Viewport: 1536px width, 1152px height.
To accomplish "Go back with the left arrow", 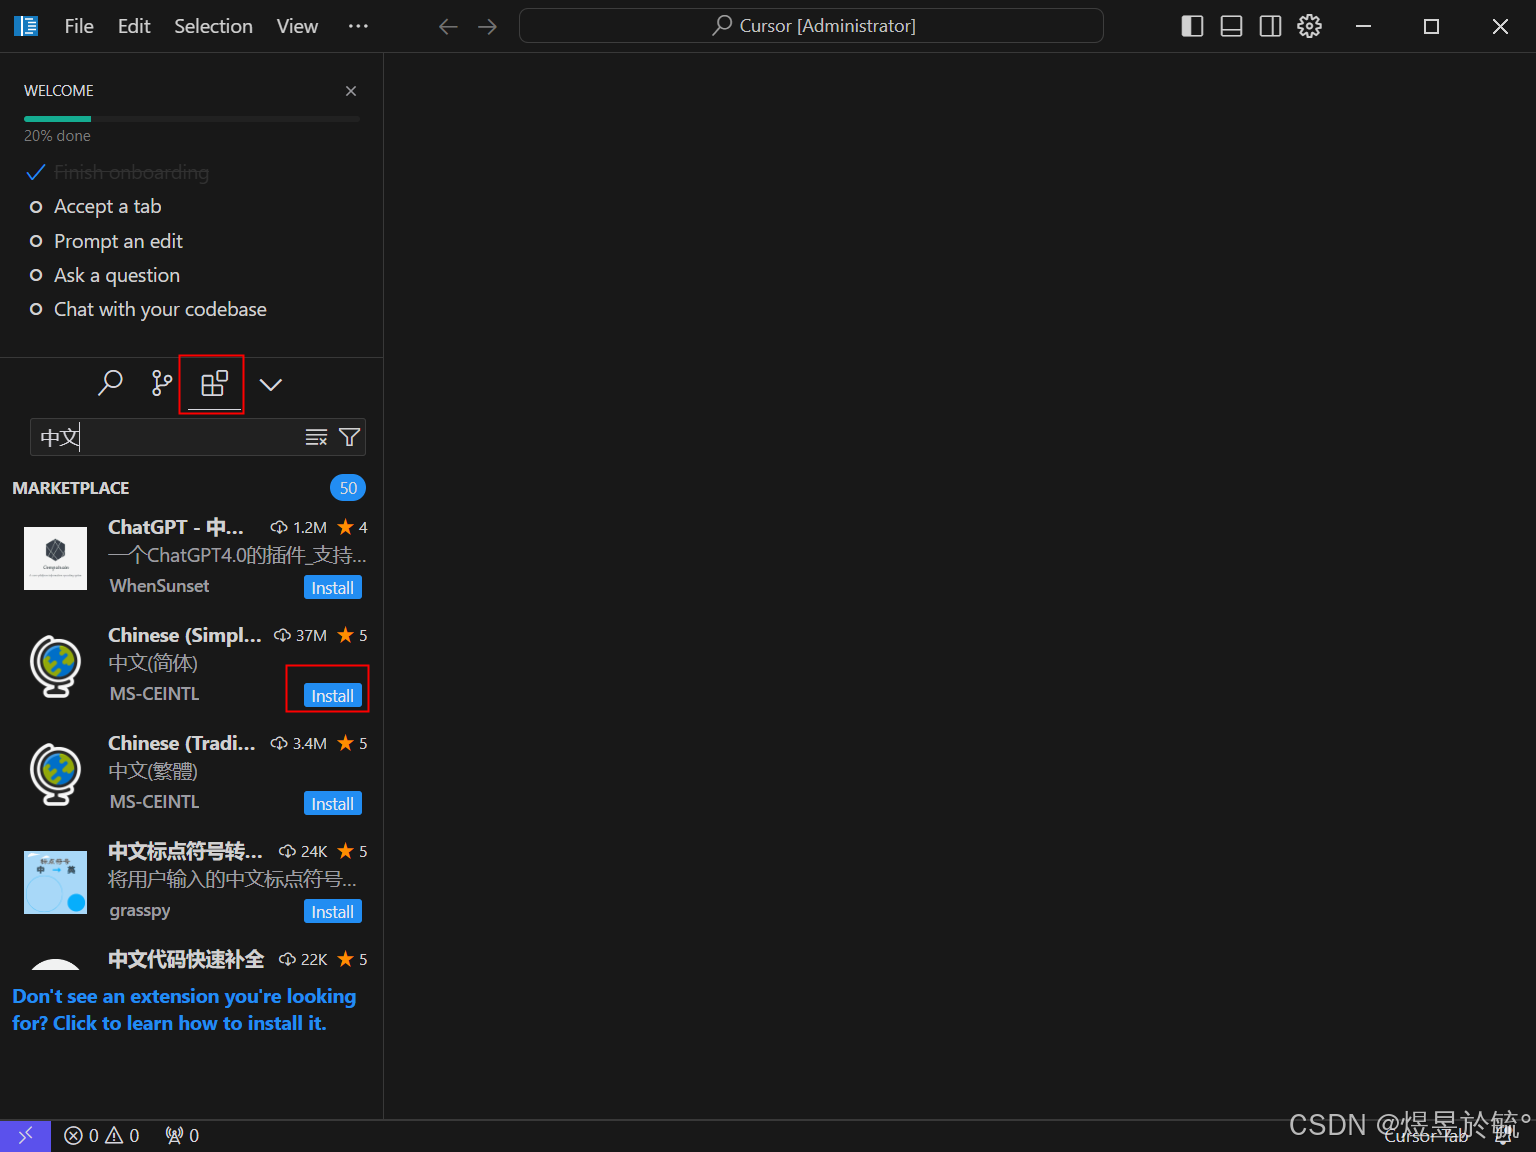I will [x=448, y=27].
